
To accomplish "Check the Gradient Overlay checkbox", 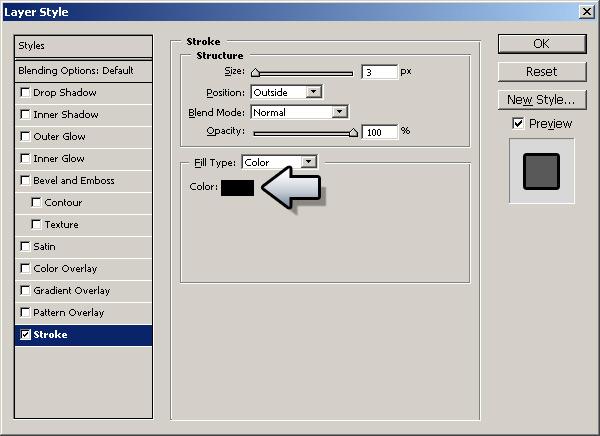I will [x=25, y=291].
